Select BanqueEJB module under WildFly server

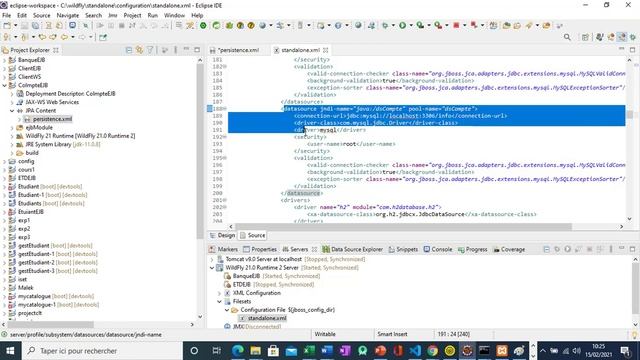coord(246,276)
